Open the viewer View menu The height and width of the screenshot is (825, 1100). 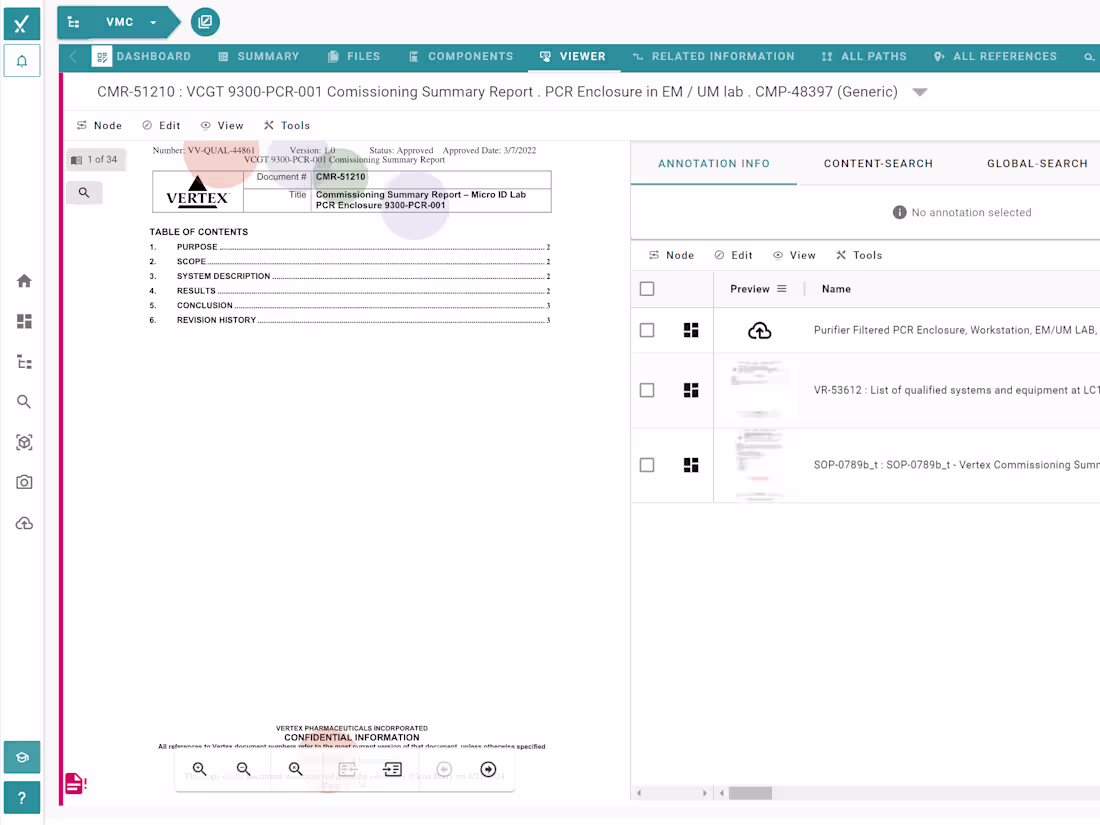(x=222, y=126)
